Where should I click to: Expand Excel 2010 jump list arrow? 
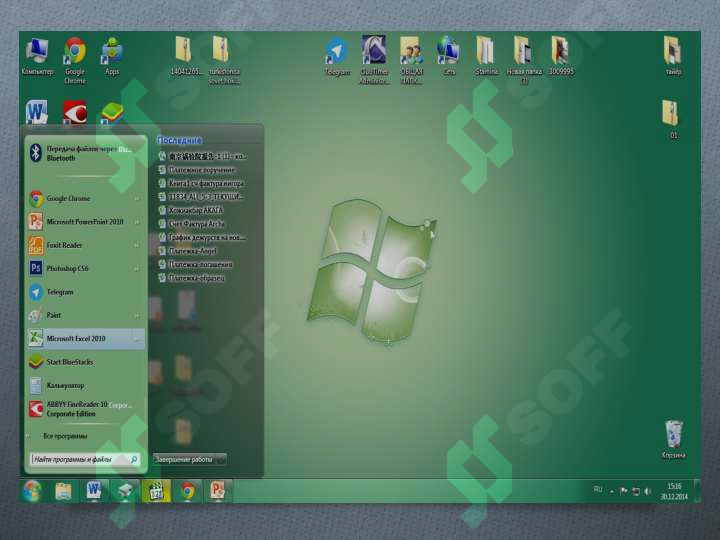[137, 339]
